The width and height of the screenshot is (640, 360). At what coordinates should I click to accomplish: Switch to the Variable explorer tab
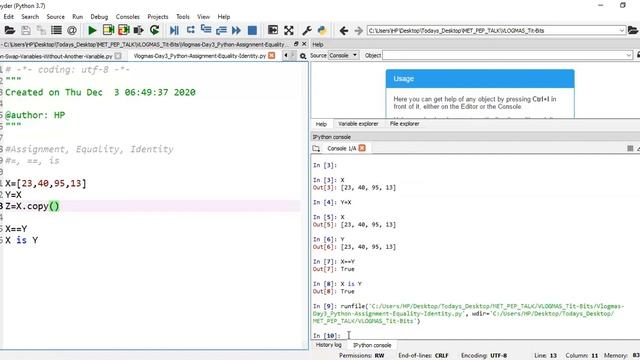pos(358,124)
